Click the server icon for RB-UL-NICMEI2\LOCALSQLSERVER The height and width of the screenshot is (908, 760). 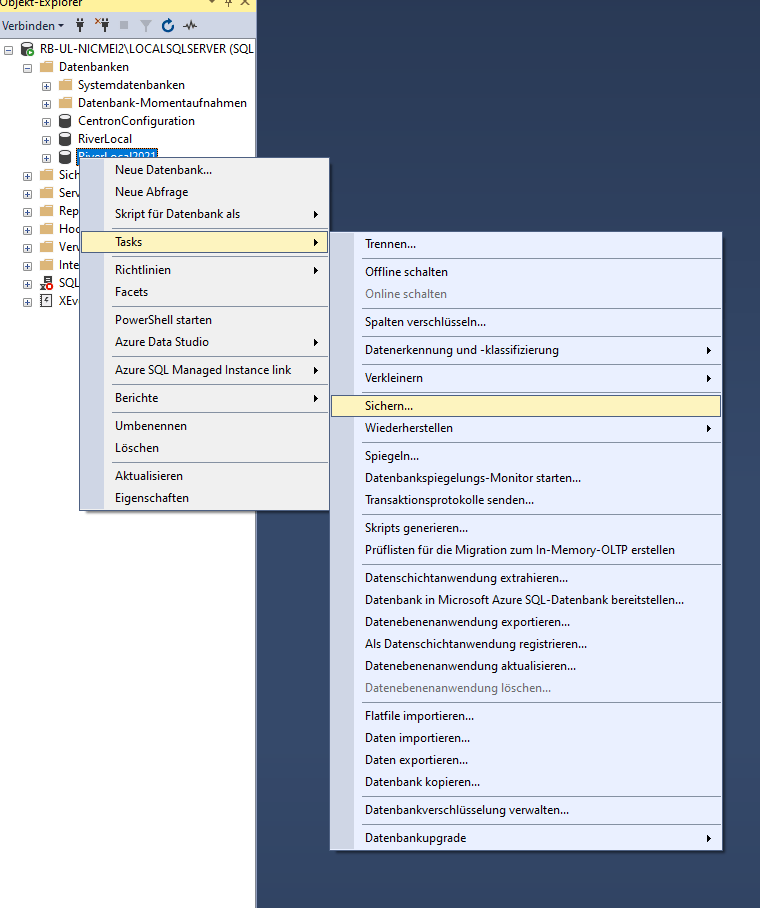(x=27, y=49)
